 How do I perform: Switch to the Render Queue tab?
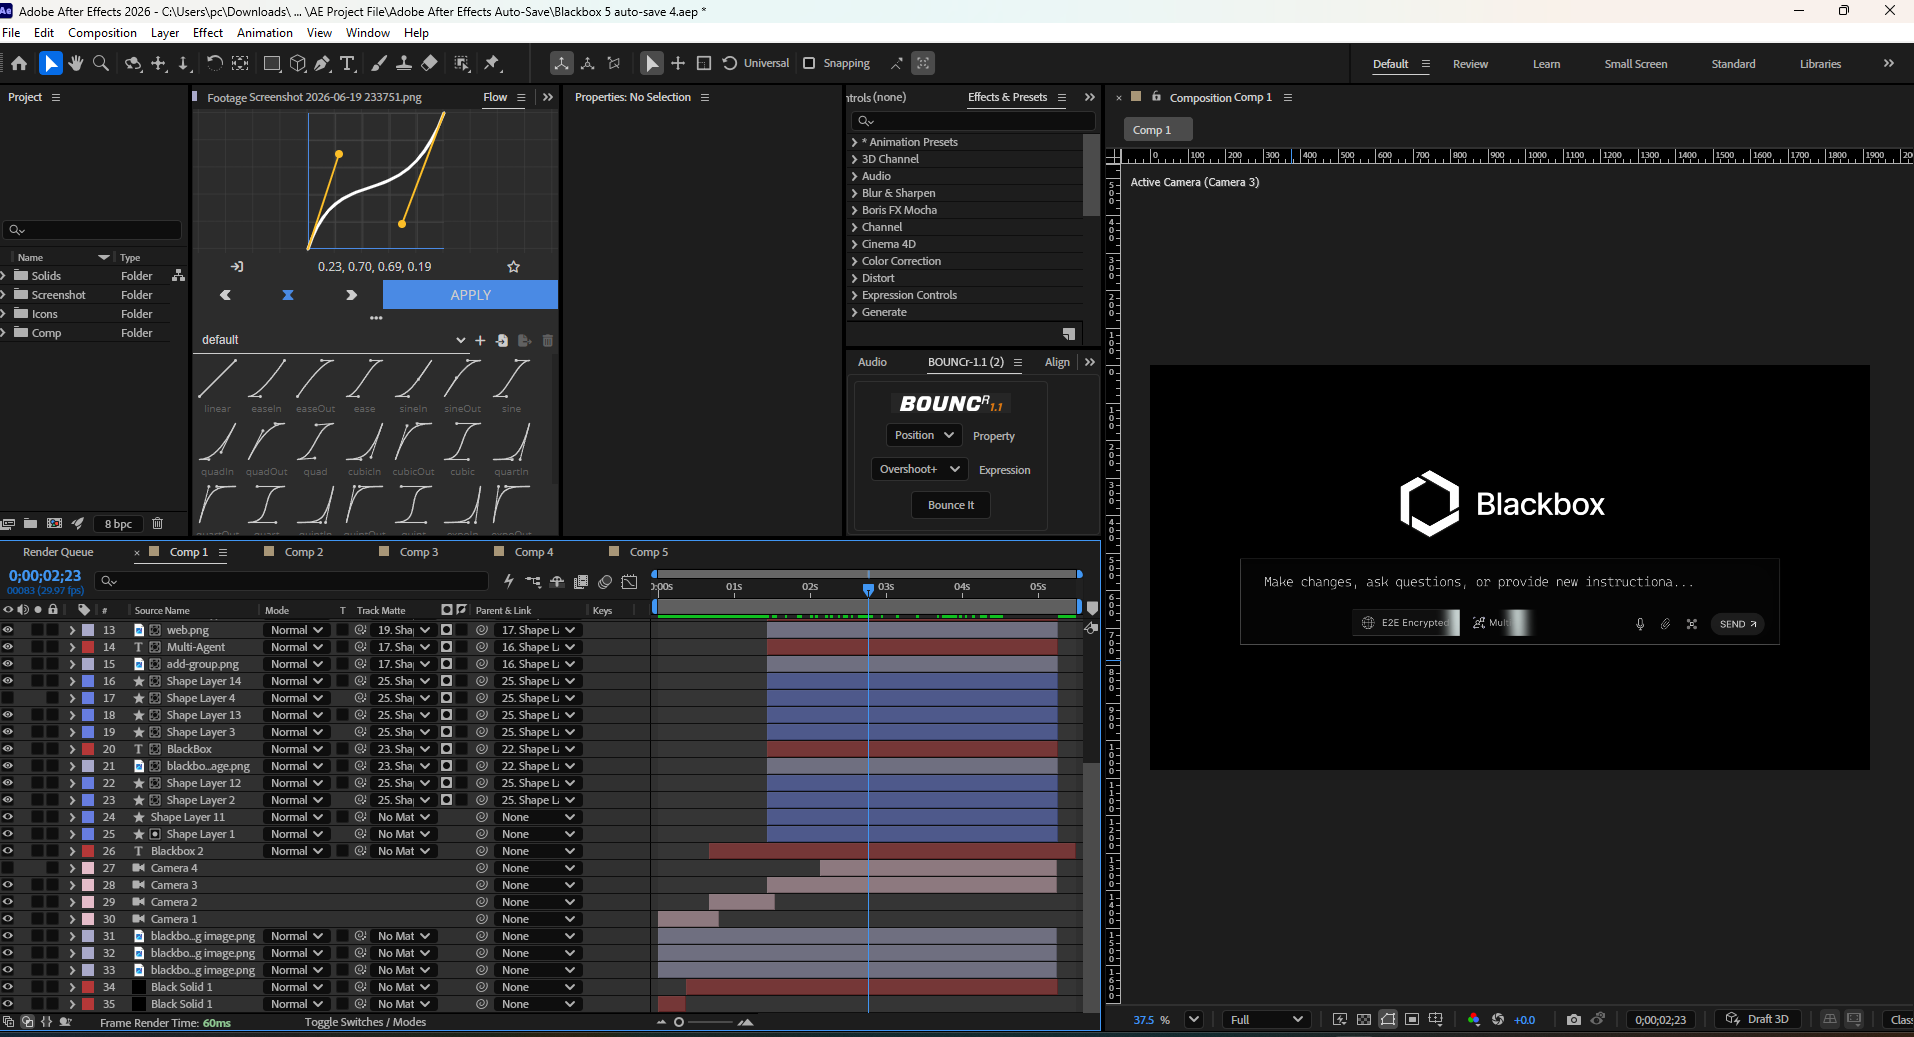pos(58,552)
